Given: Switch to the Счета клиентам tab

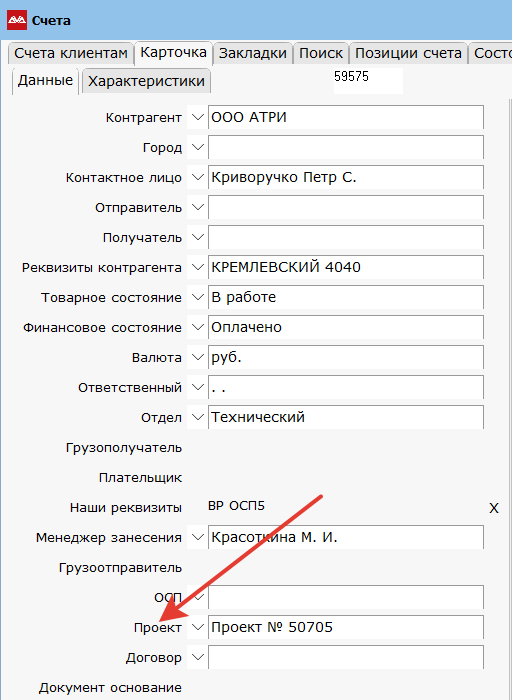Looking at the screenshot, I should (x=71, y=54).
